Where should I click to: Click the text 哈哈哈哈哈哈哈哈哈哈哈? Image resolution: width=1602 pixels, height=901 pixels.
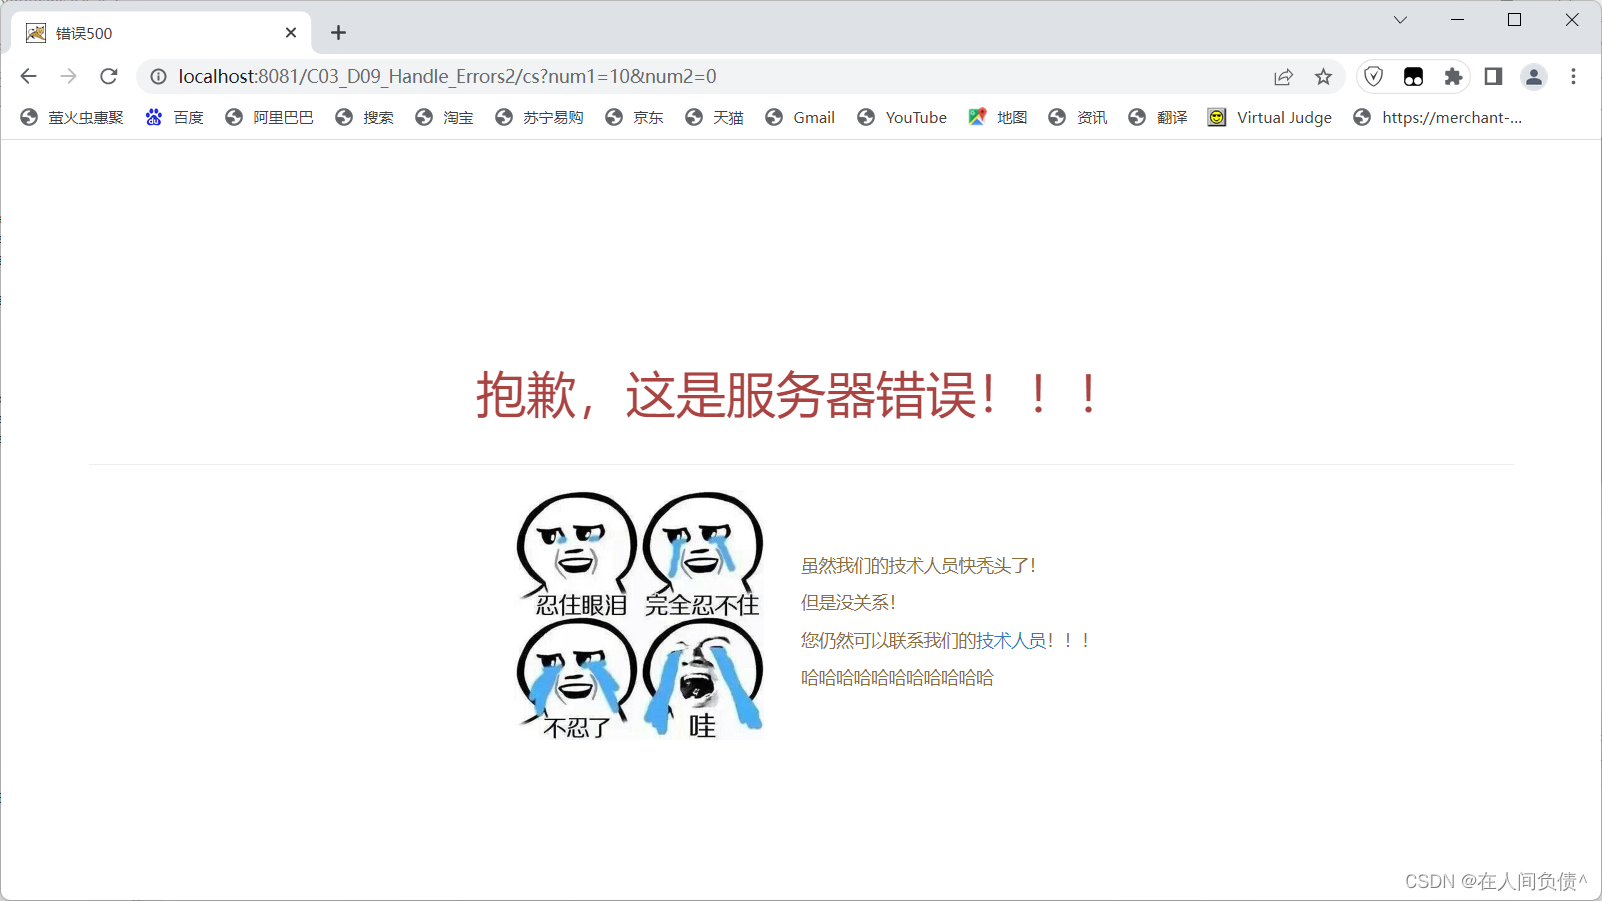[897, 678]
